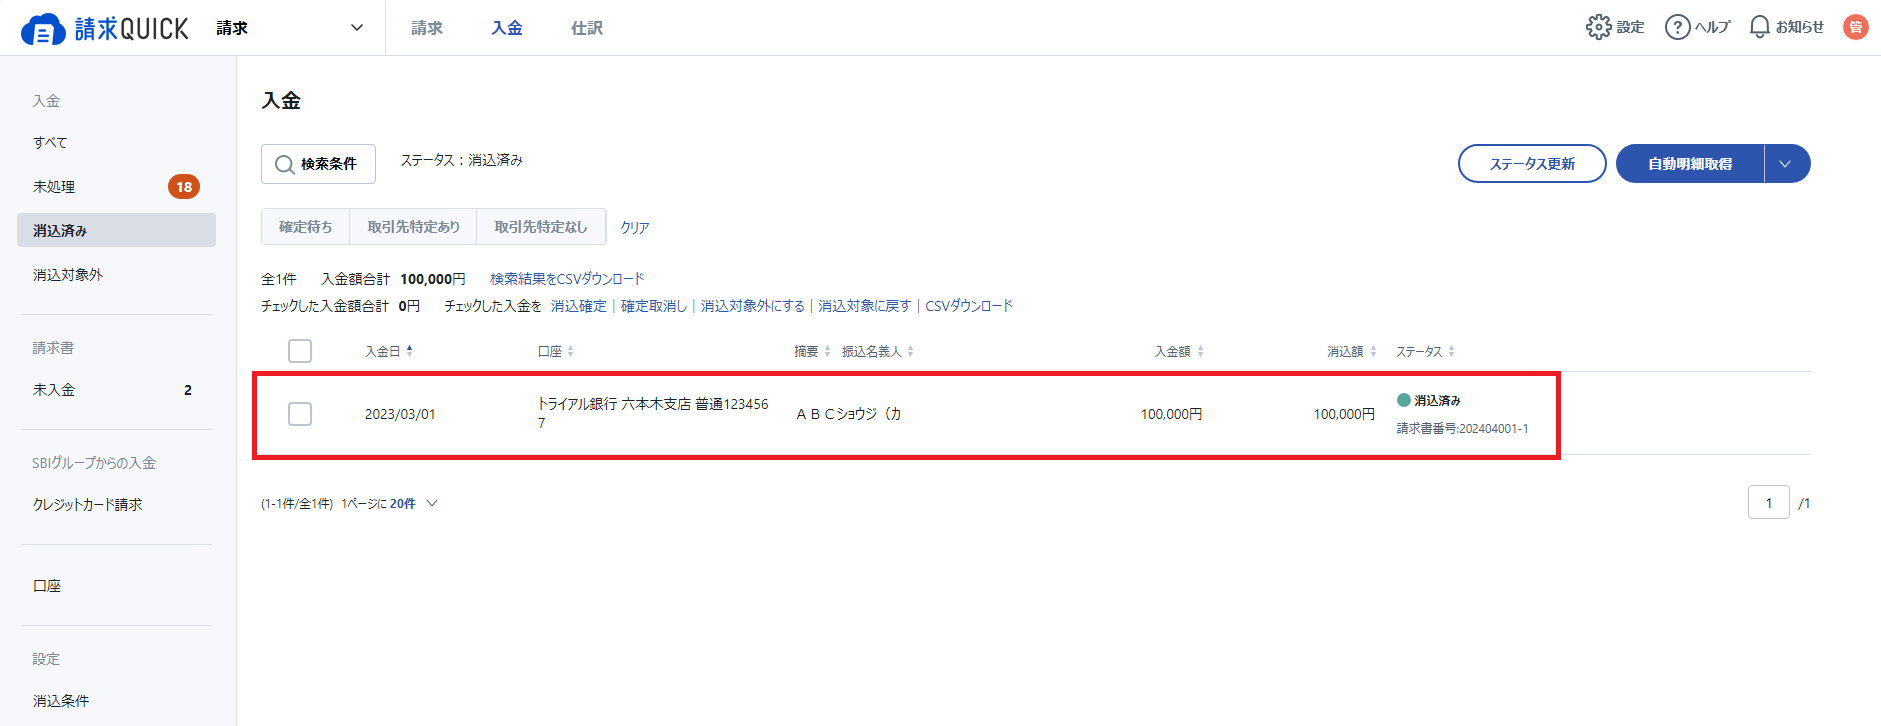Image resolution: width=1881 pixels, height=726 pixels.
Task: Click the 消込対象外にする link
Action: pyautogui.click(x=753, y=306)
